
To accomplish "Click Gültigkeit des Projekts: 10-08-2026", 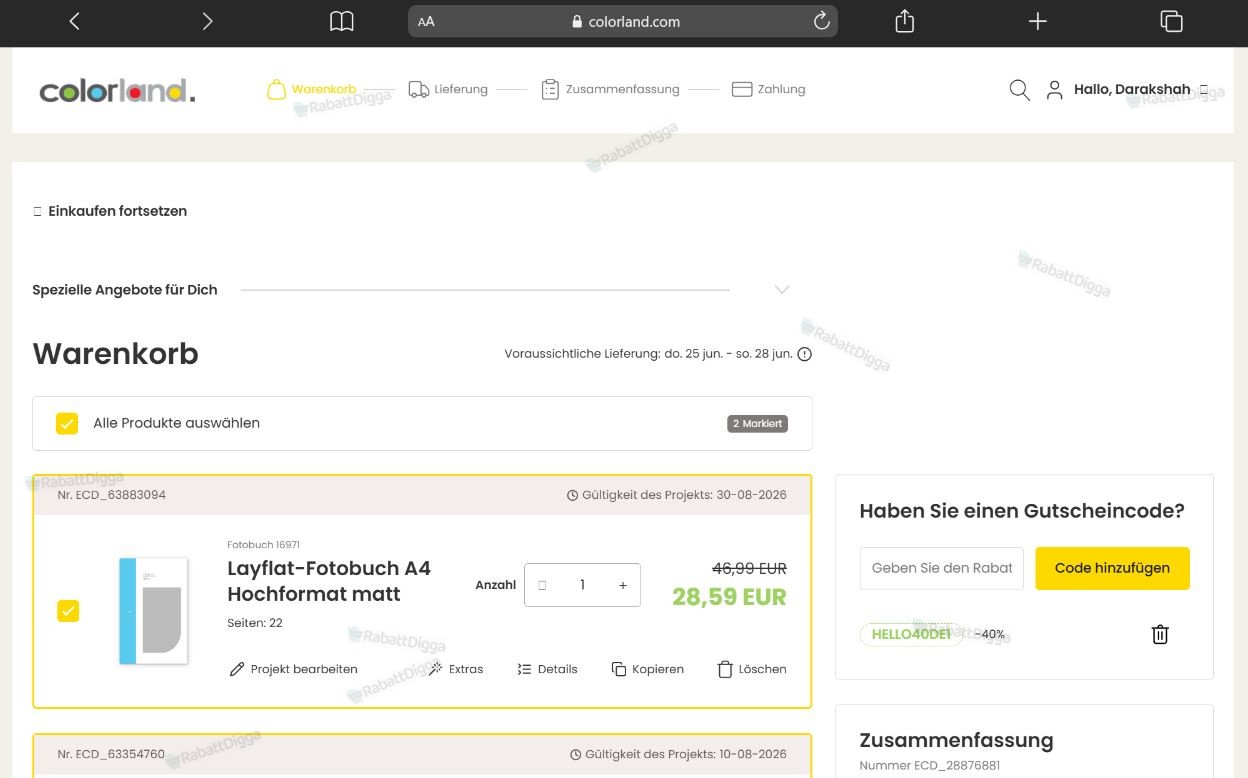I will coord(678,754).
